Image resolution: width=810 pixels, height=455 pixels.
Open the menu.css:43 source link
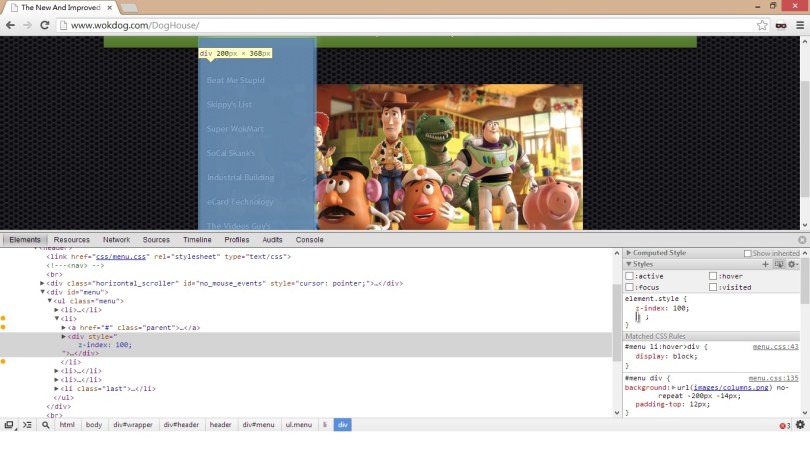point(775,347)
